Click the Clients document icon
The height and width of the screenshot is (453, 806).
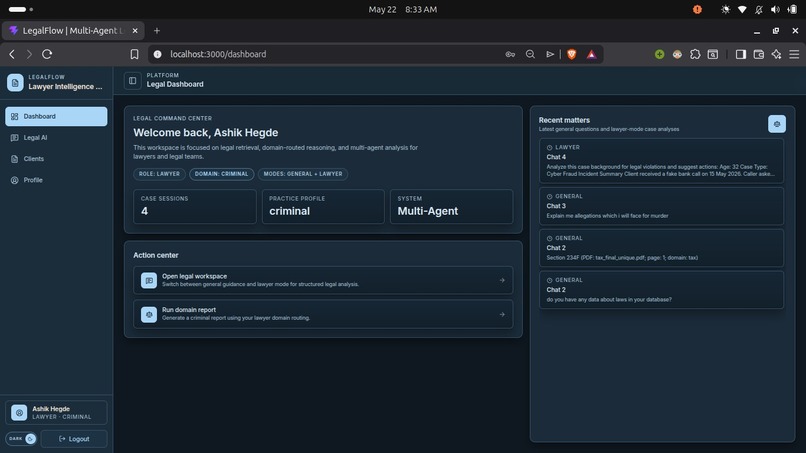tap(14, 159)
